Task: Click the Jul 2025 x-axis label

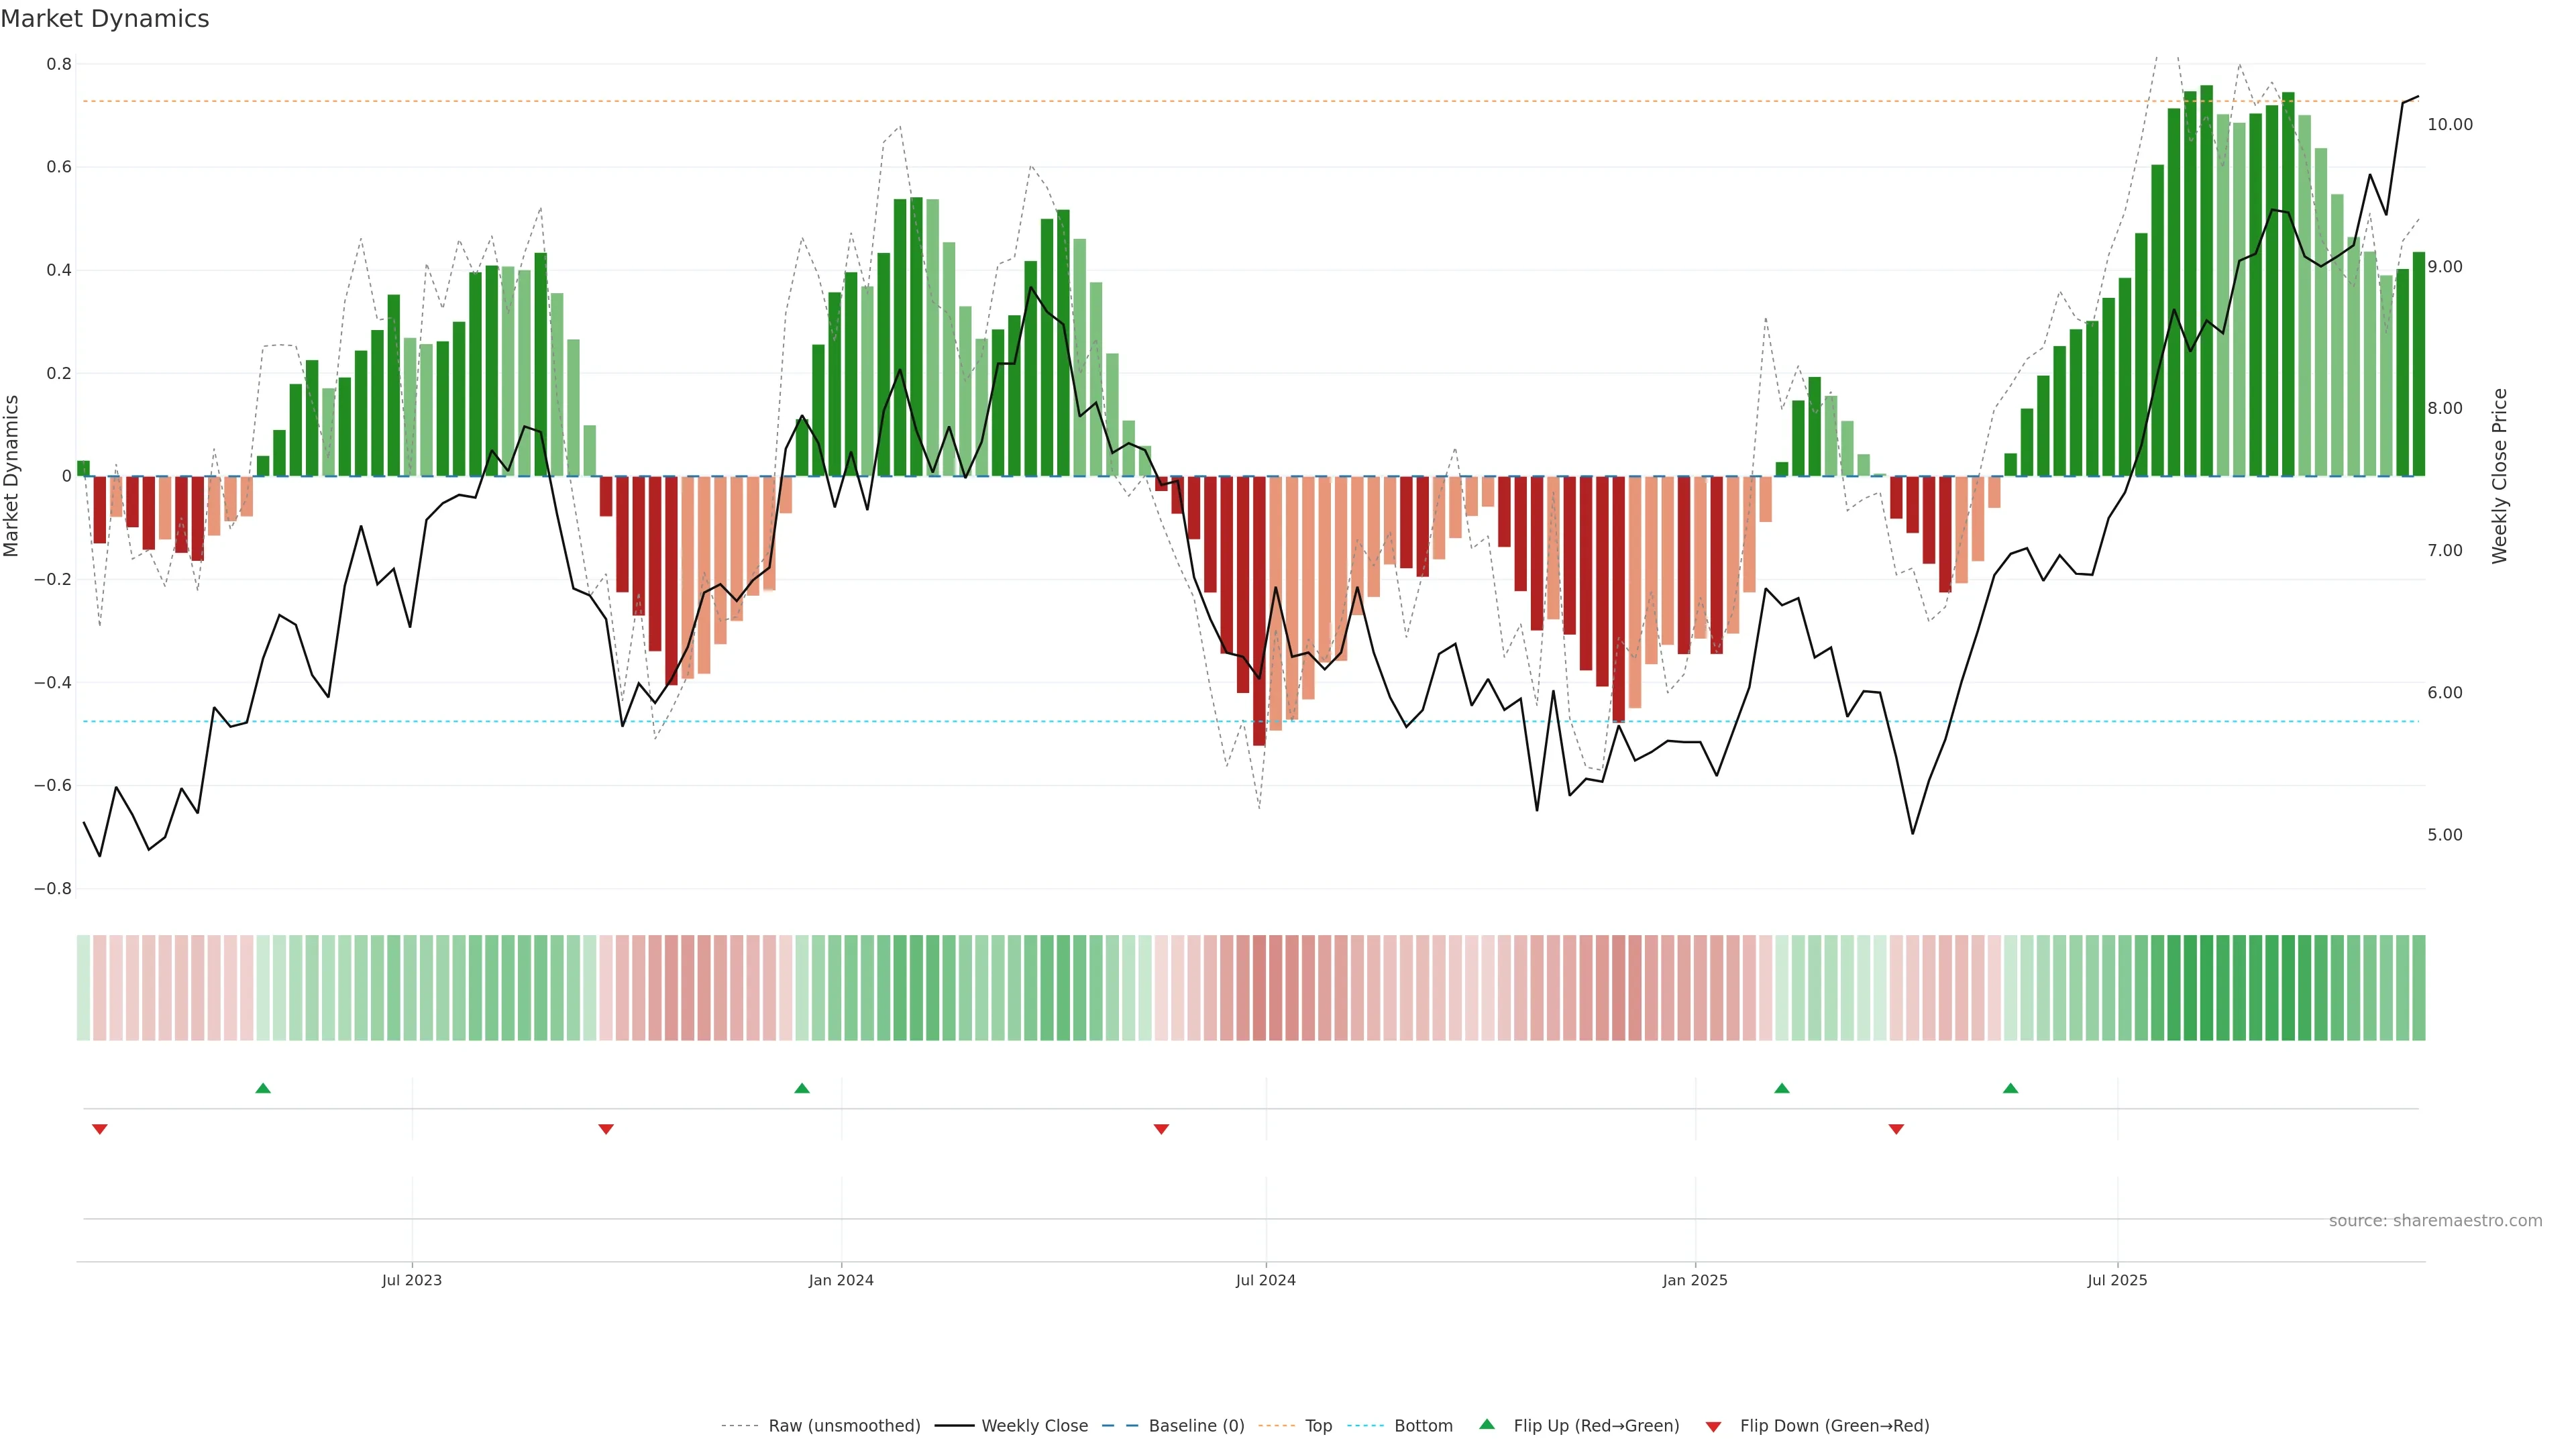Action: 2117,1280
